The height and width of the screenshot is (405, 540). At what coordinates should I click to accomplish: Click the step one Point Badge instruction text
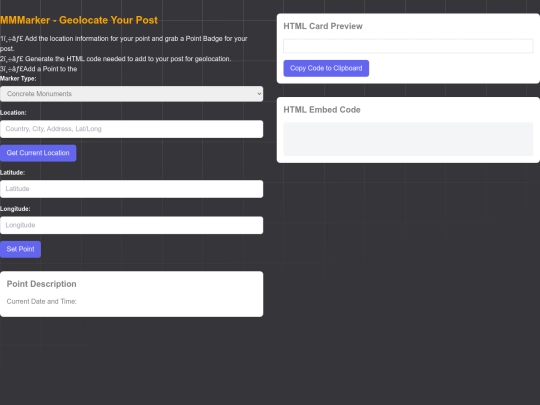coord(124,43)
